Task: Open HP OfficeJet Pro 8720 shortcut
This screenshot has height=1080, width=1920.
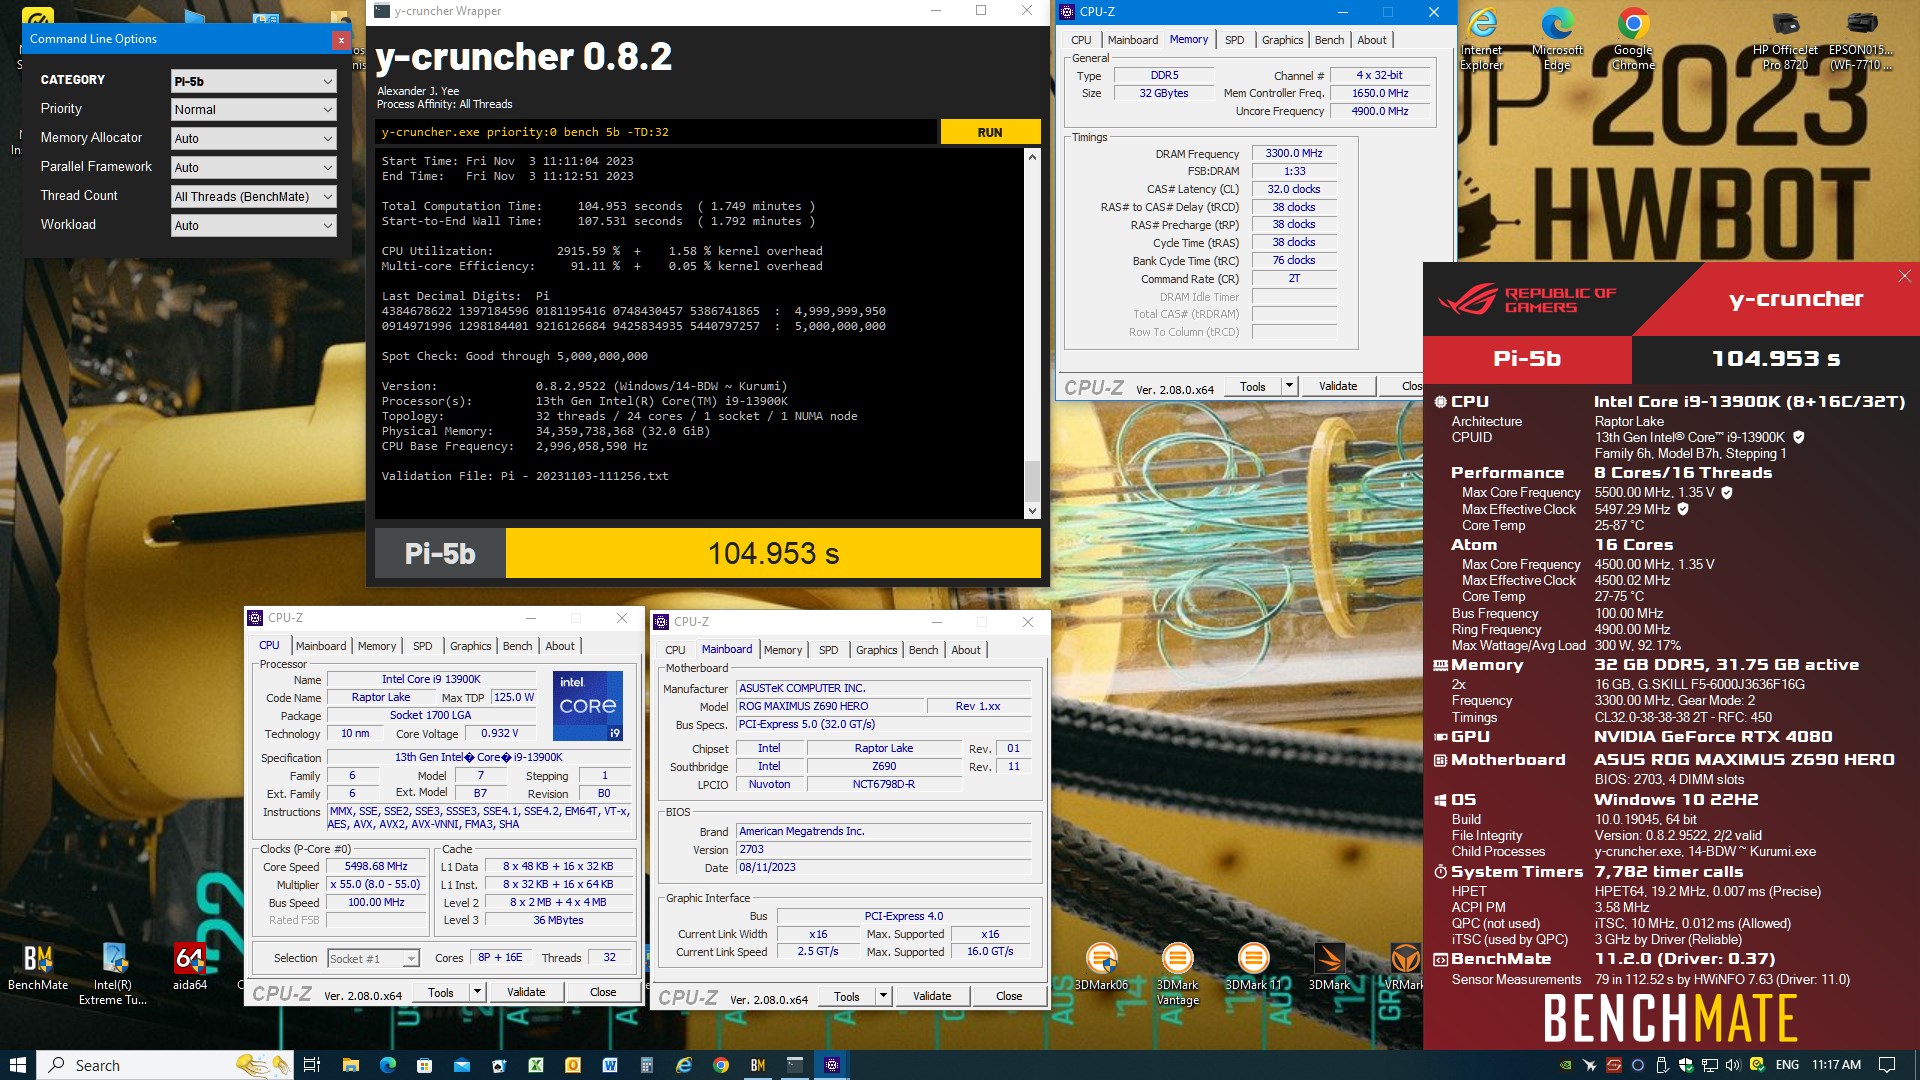Action: (1785, 40)
